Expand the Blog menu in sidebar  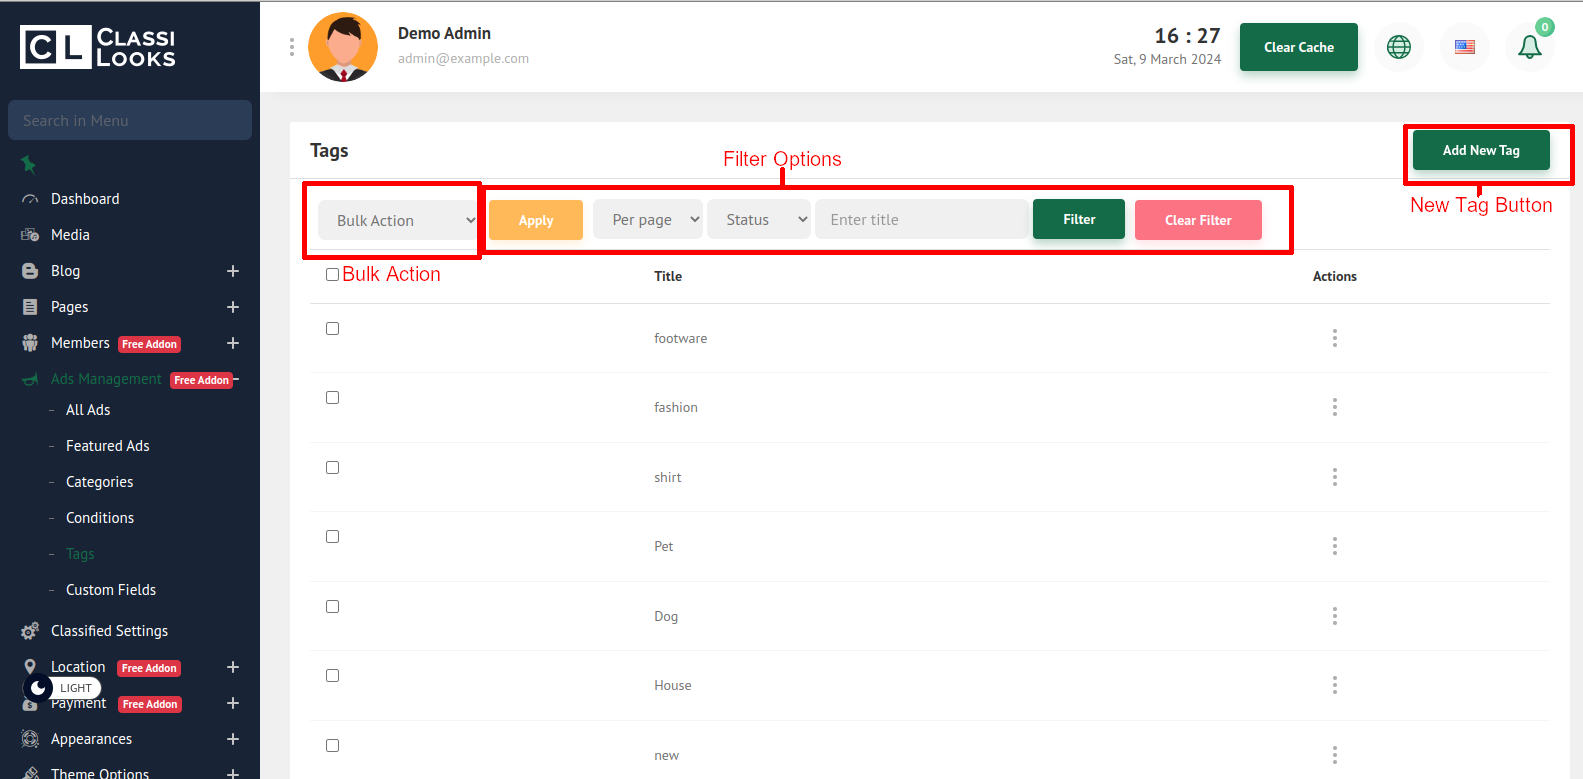(x=232, y=271)
